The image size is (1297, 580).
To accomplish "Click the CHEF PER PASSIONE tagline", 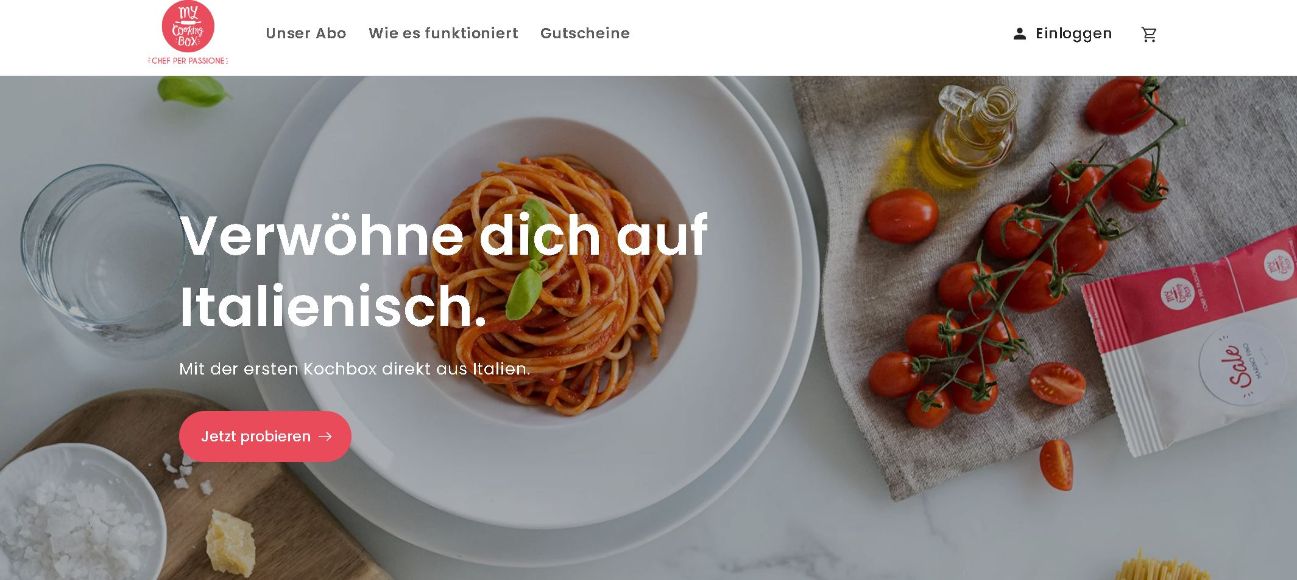I will [188, 61].
